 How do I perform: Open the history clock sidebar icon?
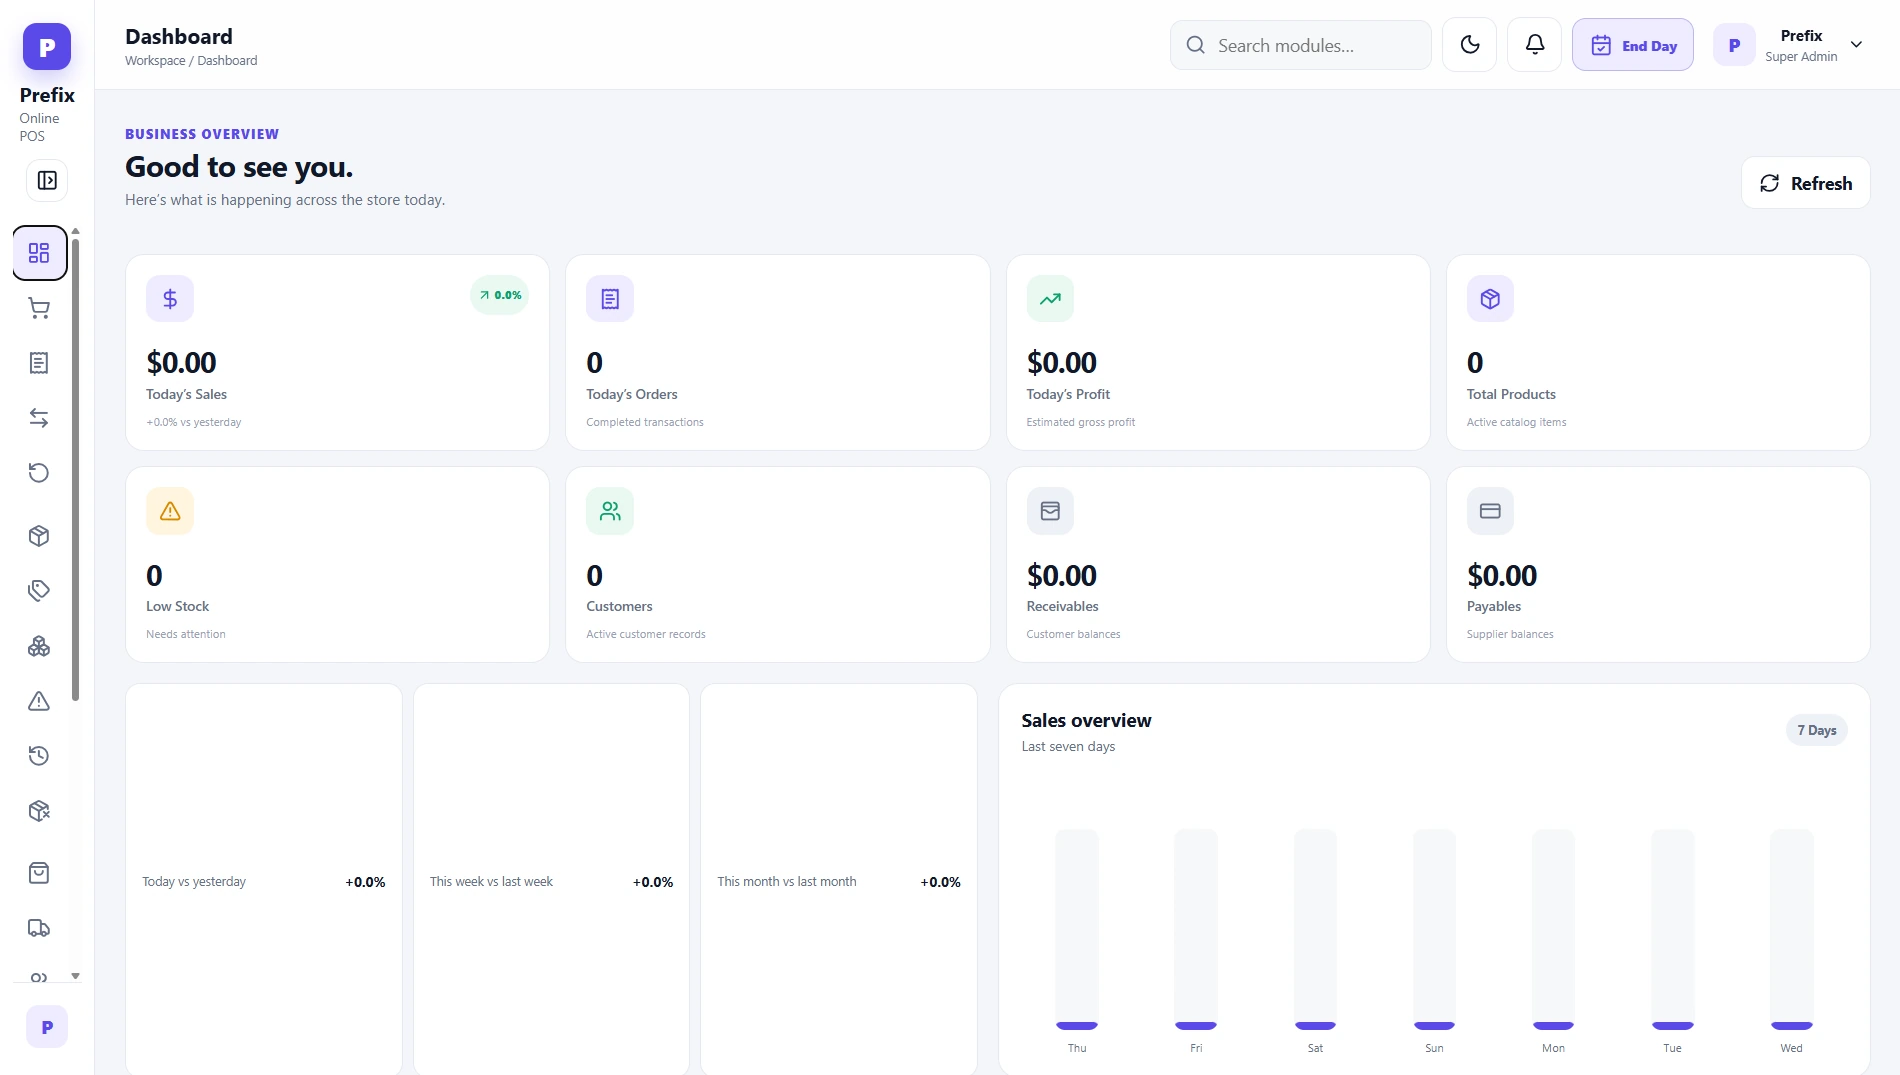click(39, 756)
